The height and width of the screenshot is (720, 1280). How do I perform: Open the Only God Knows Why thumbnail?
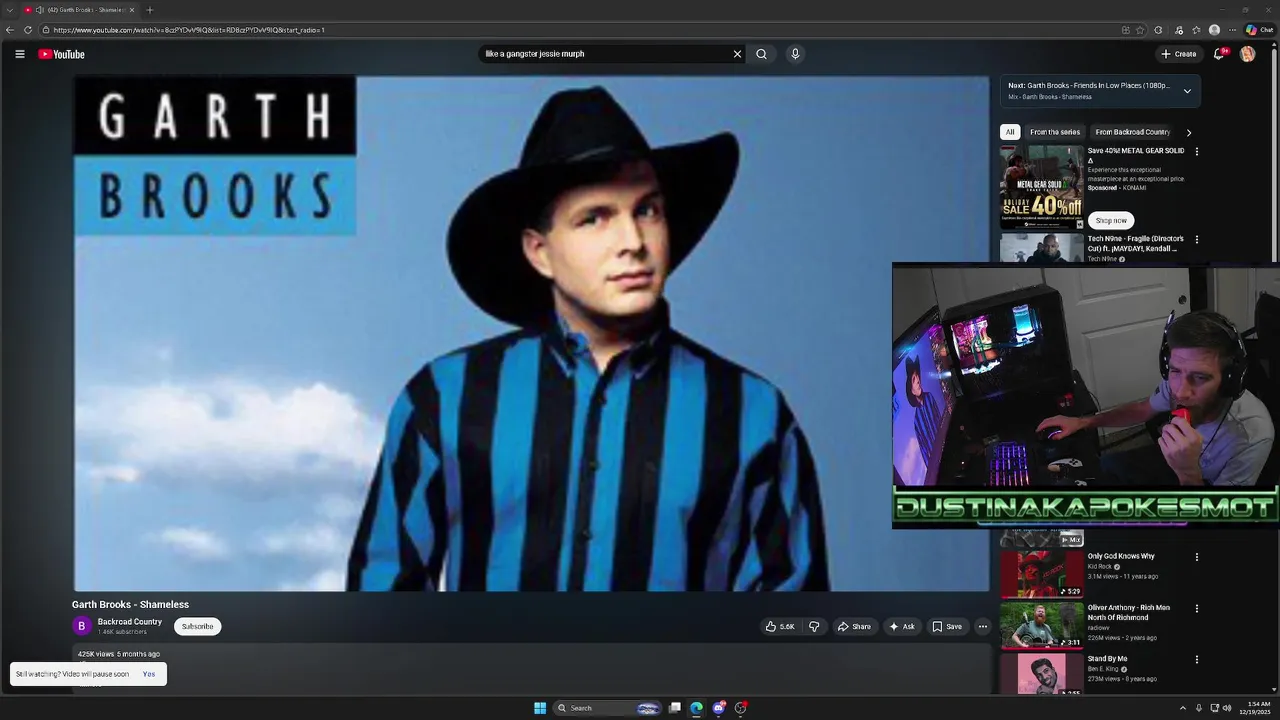pos(1041,573)
